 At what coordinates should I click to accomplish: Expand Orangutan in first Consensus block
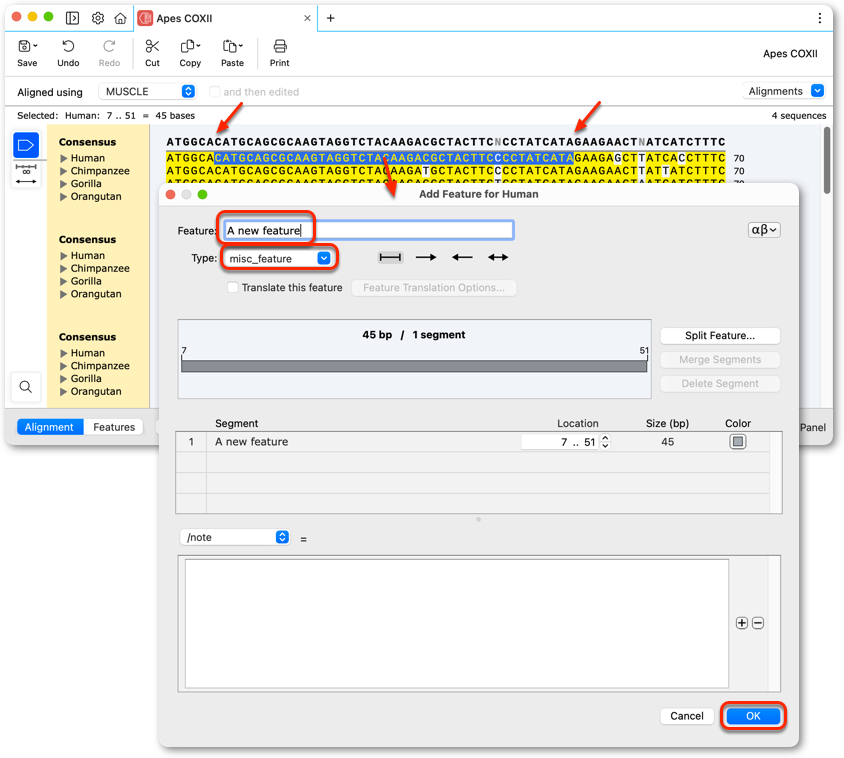(x=64, y=197)
